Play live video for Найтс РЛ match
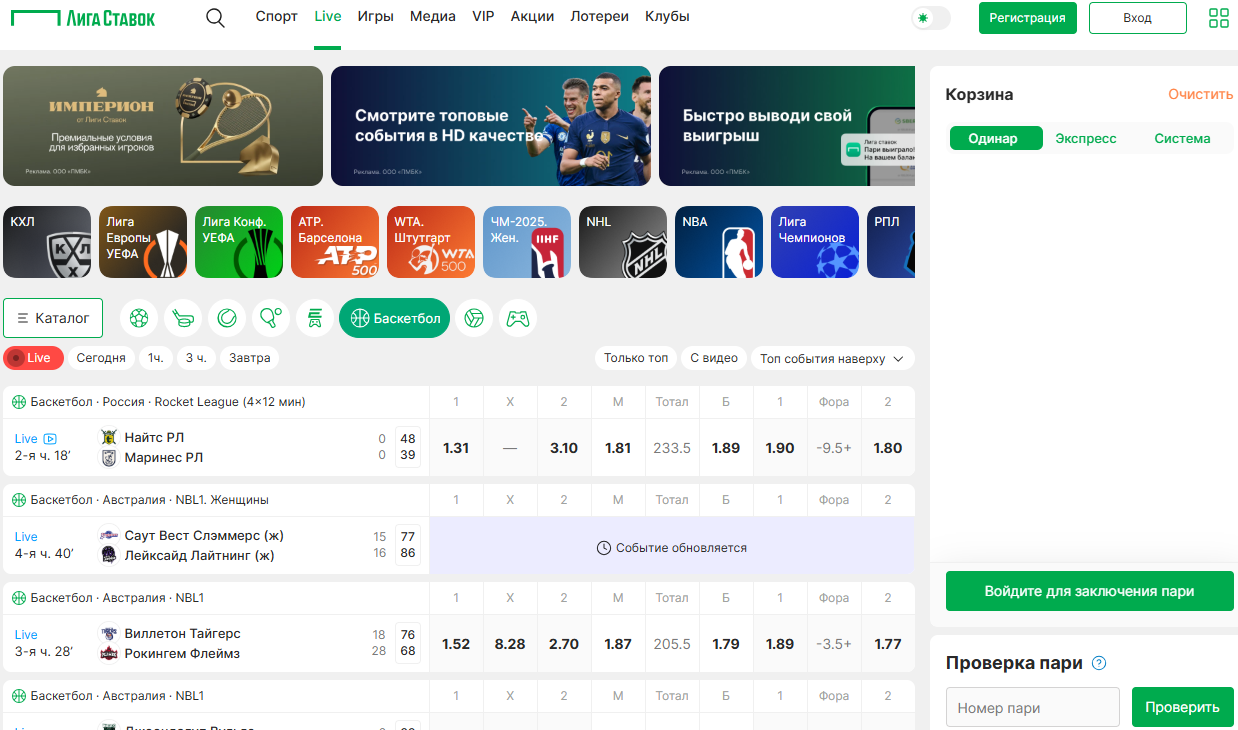Viewport: 1238px width, 730px height. point(50,439)
